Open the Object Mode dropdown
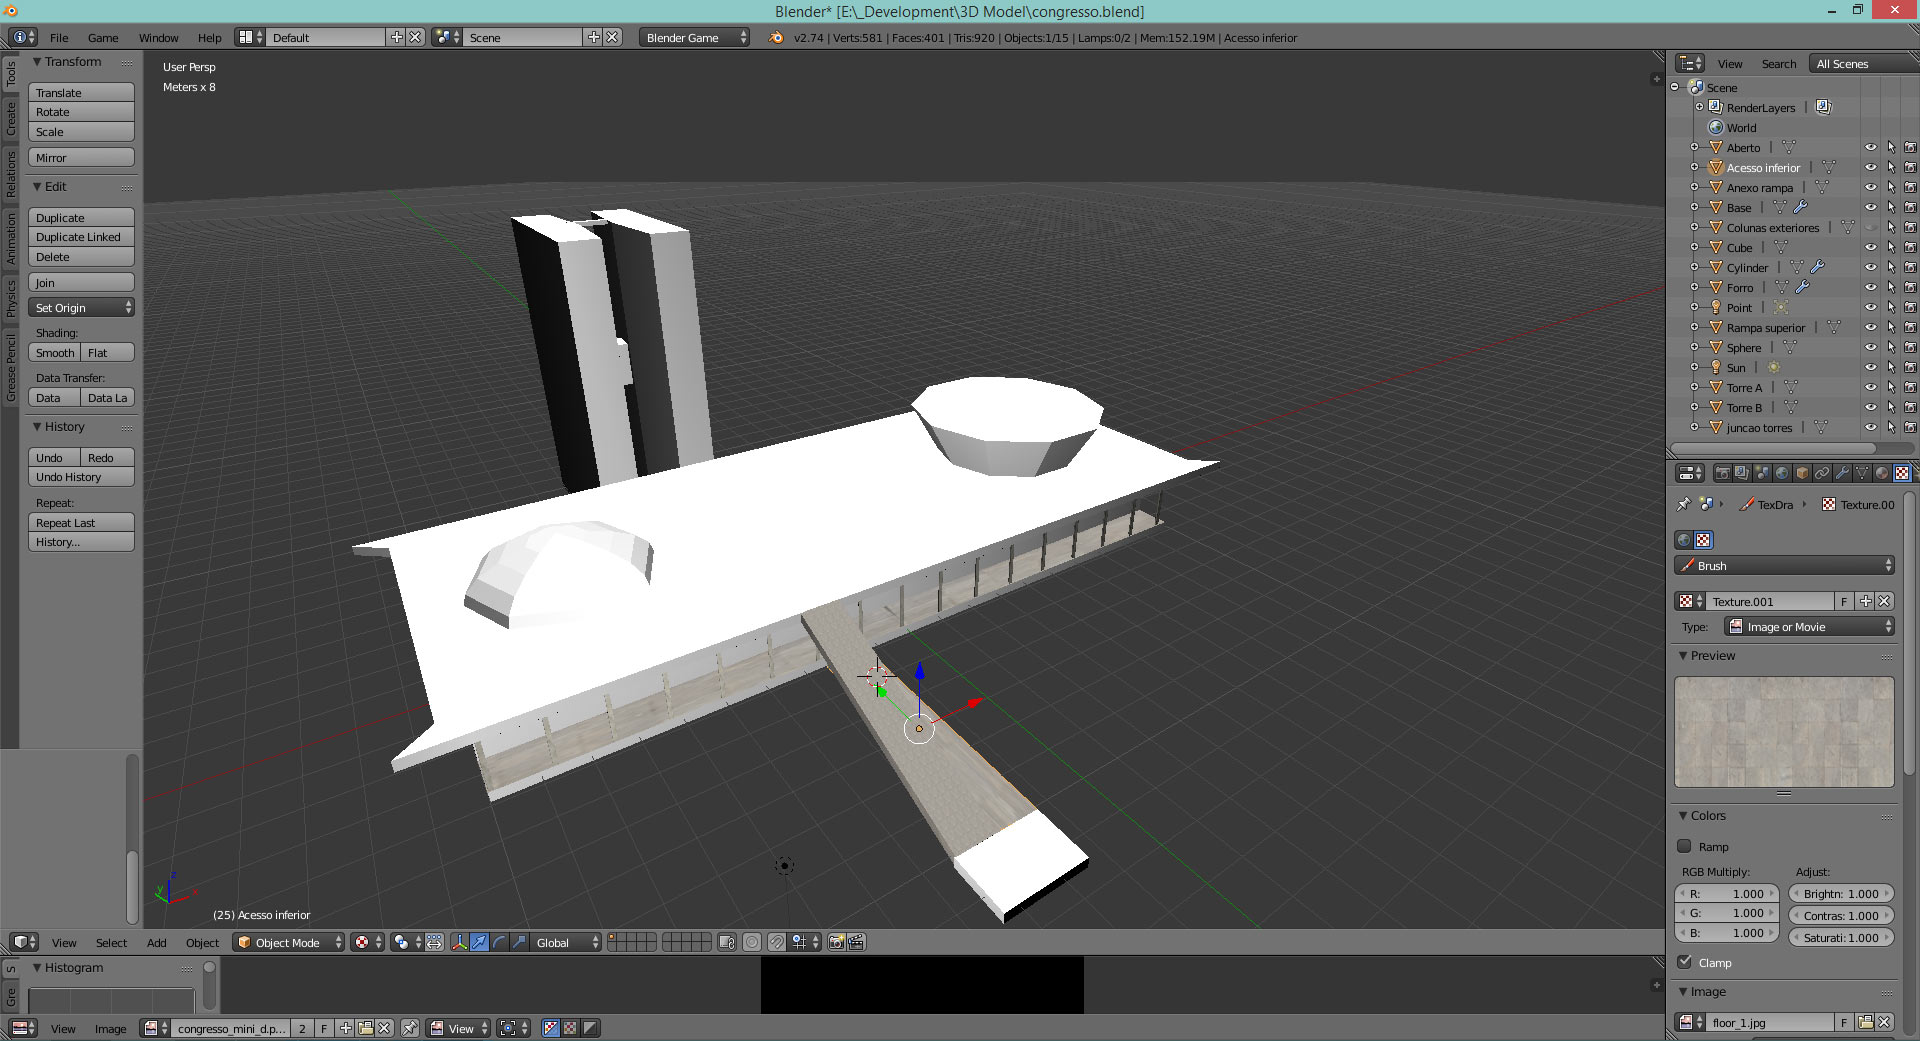This screenshot has width=1920, height=1041. pyautogui.click(x=289, y=942)
